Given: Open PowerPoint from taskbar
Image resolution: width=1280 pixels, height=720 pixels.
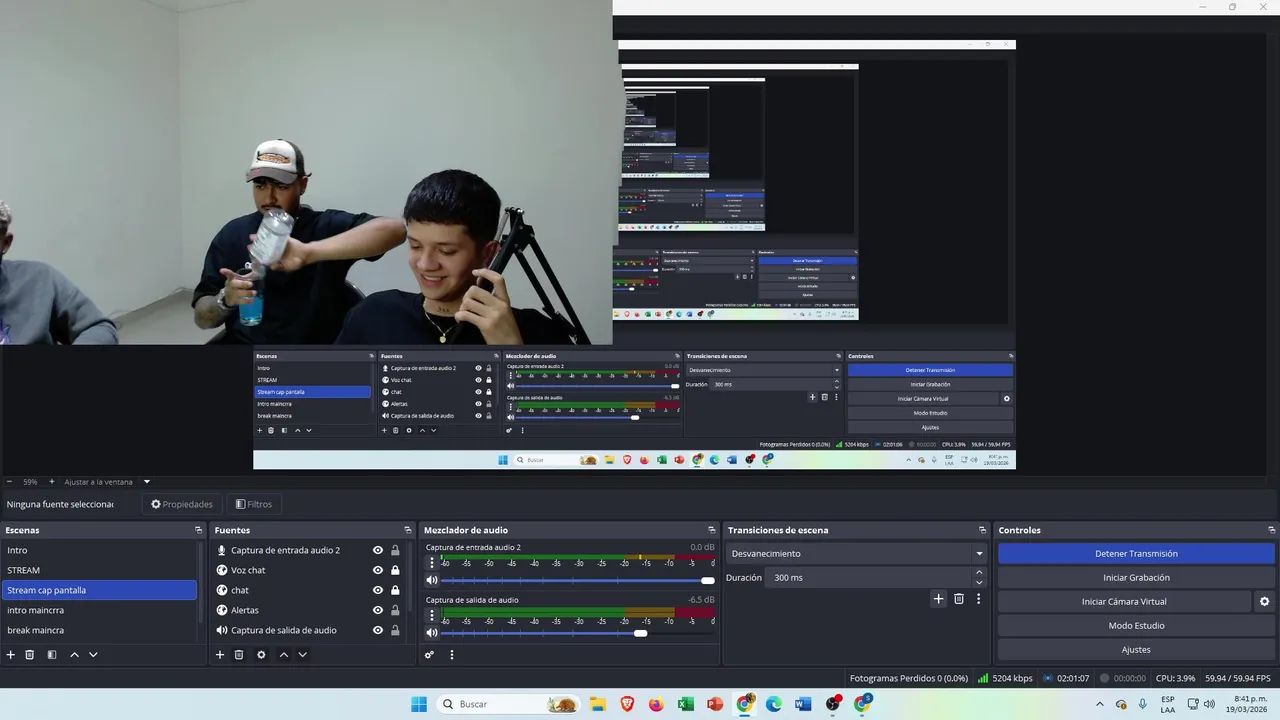Looking at the screenshot, I should pyautogui.click(x=715, y=704).
